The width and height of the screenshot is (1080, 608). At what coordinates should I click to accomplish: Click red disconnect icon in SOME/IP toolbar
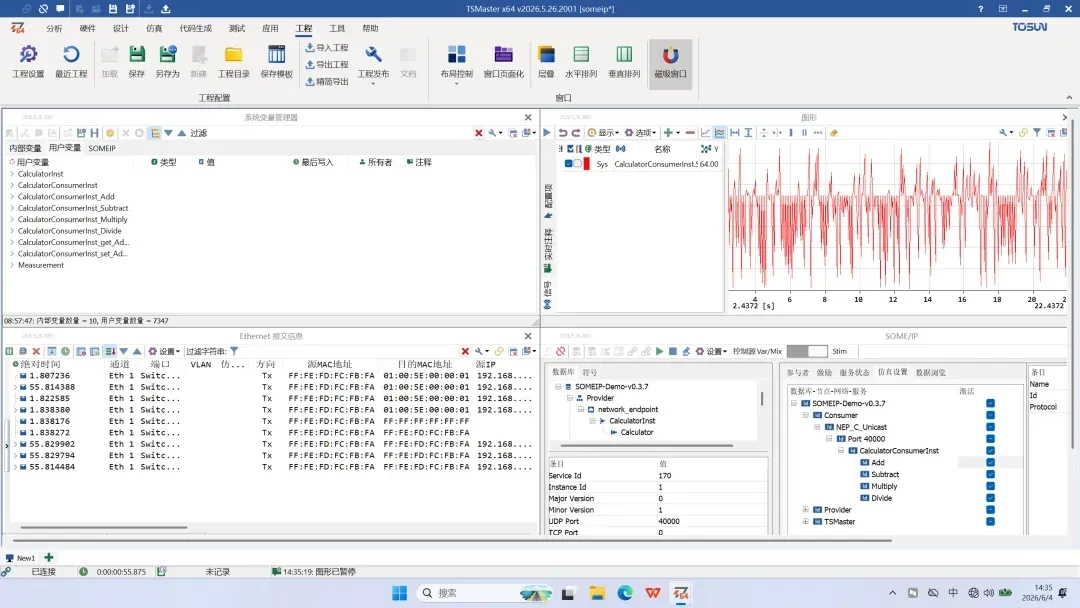click(x=561, y=351)
